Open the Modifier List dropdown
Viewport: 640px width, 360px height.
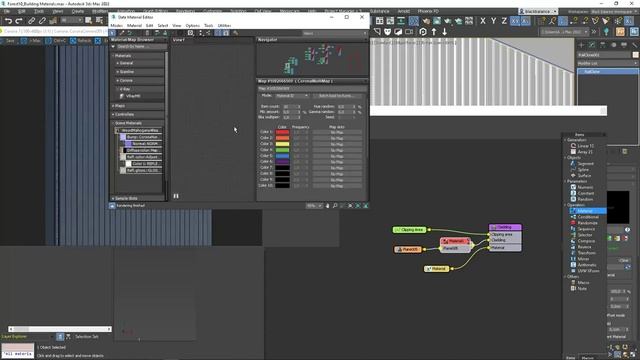607,63
